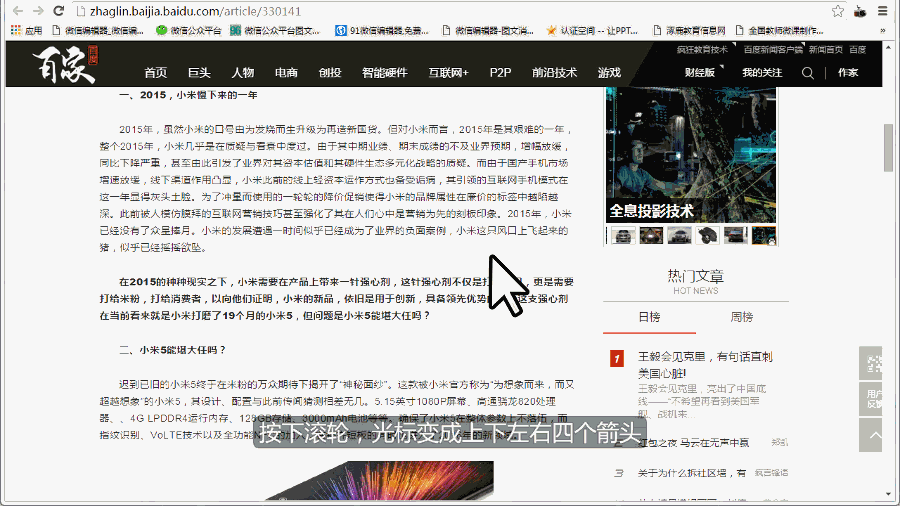Open 91微信编辑器 bookmark
The width and height of the screenshot is (900, 506).
(382, 30)
